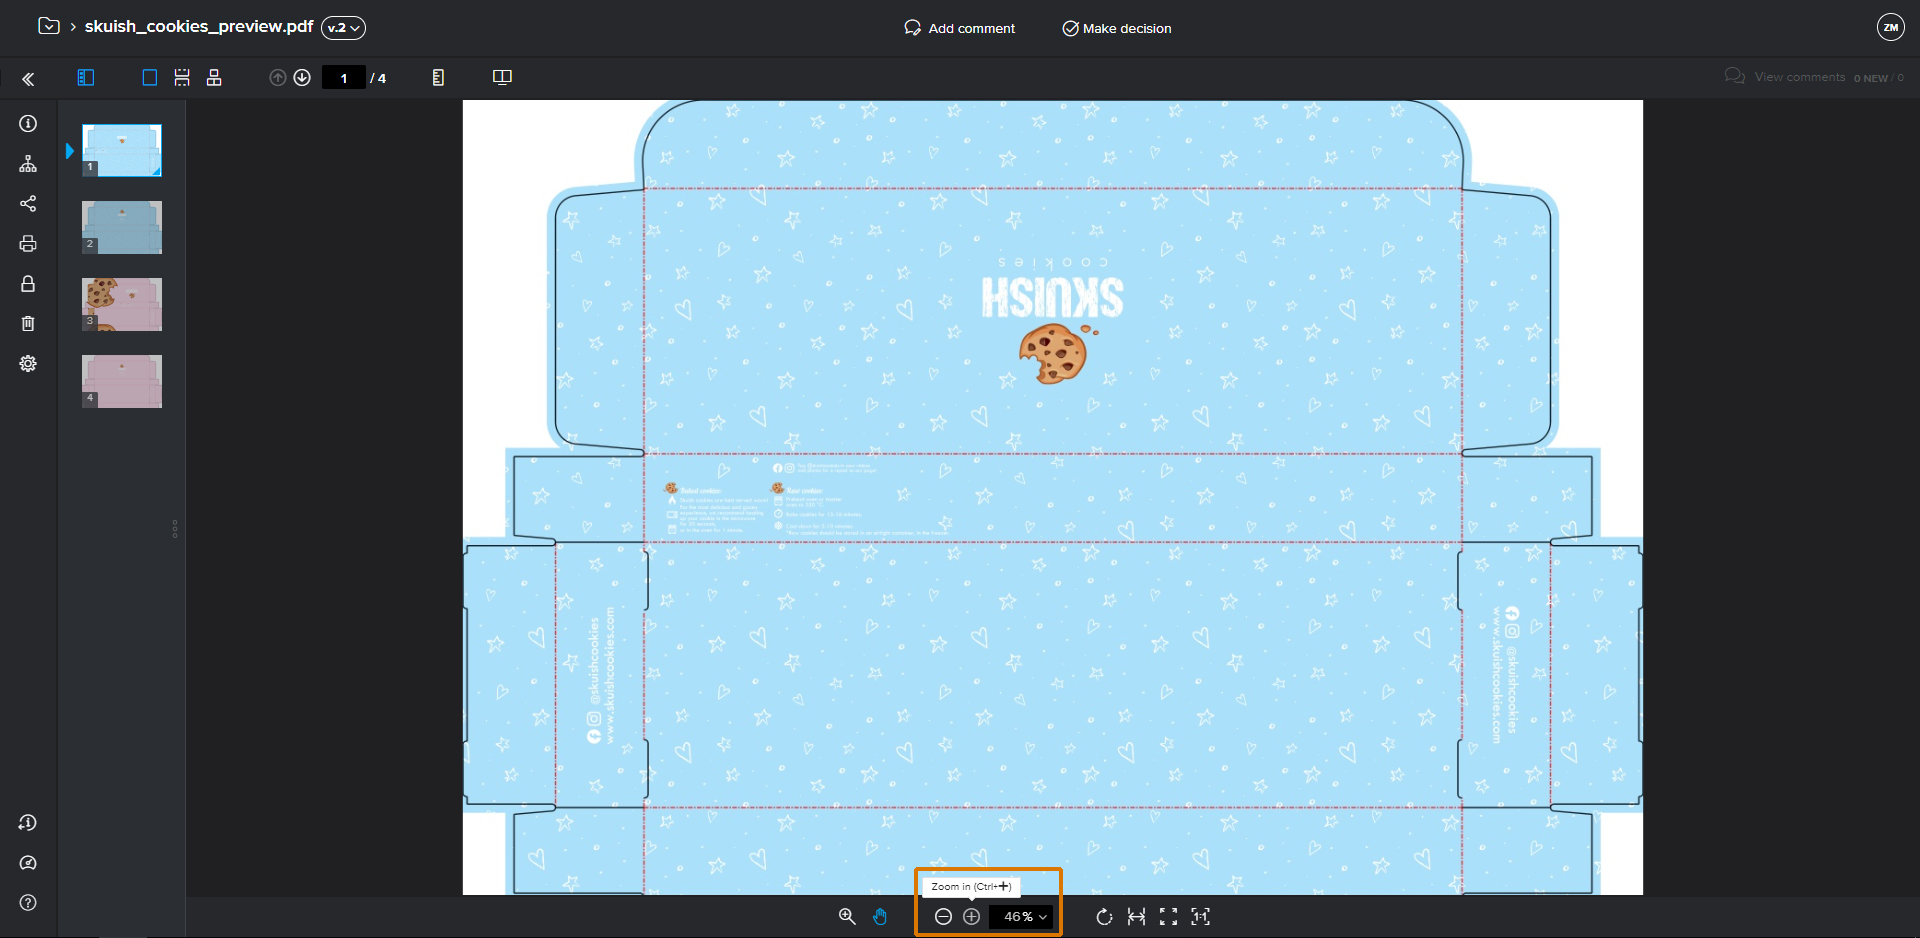
Task: Select page 3 thumbnail
Action: [x=122, y=304]
